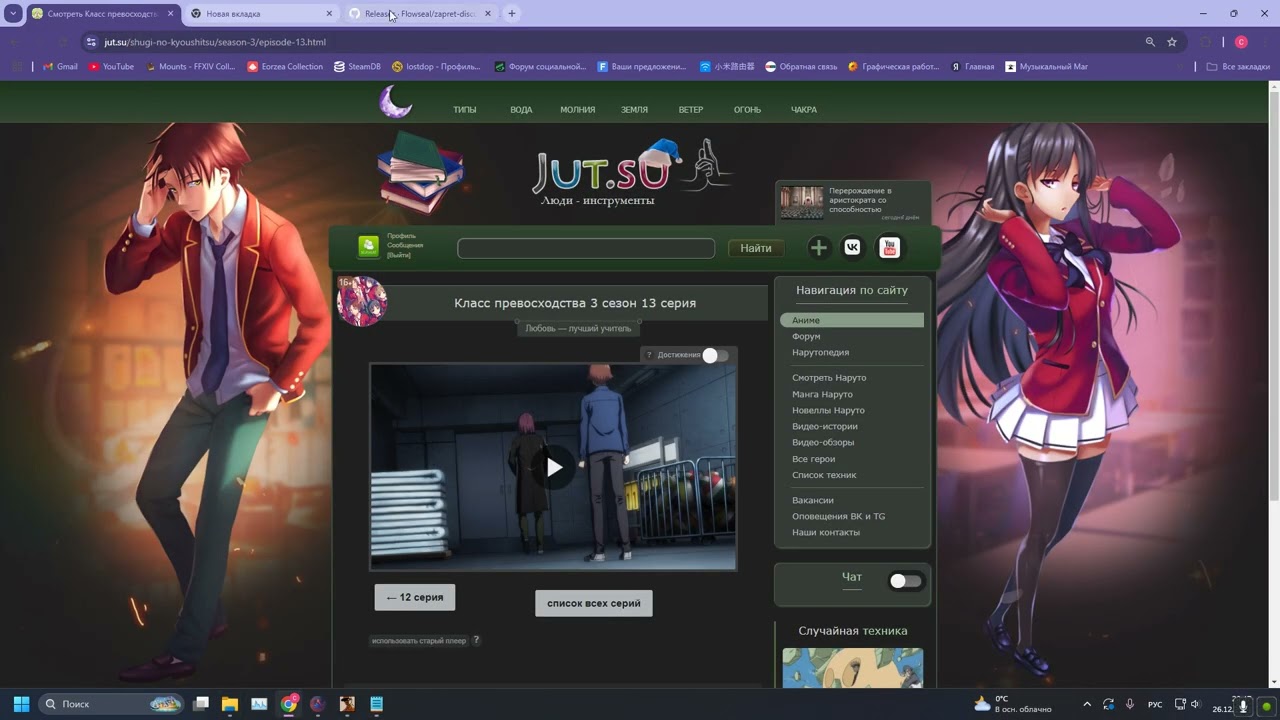Open the user avatar icon beside Профиль
The image size is (1280, 720).
(x=369, y=246)
